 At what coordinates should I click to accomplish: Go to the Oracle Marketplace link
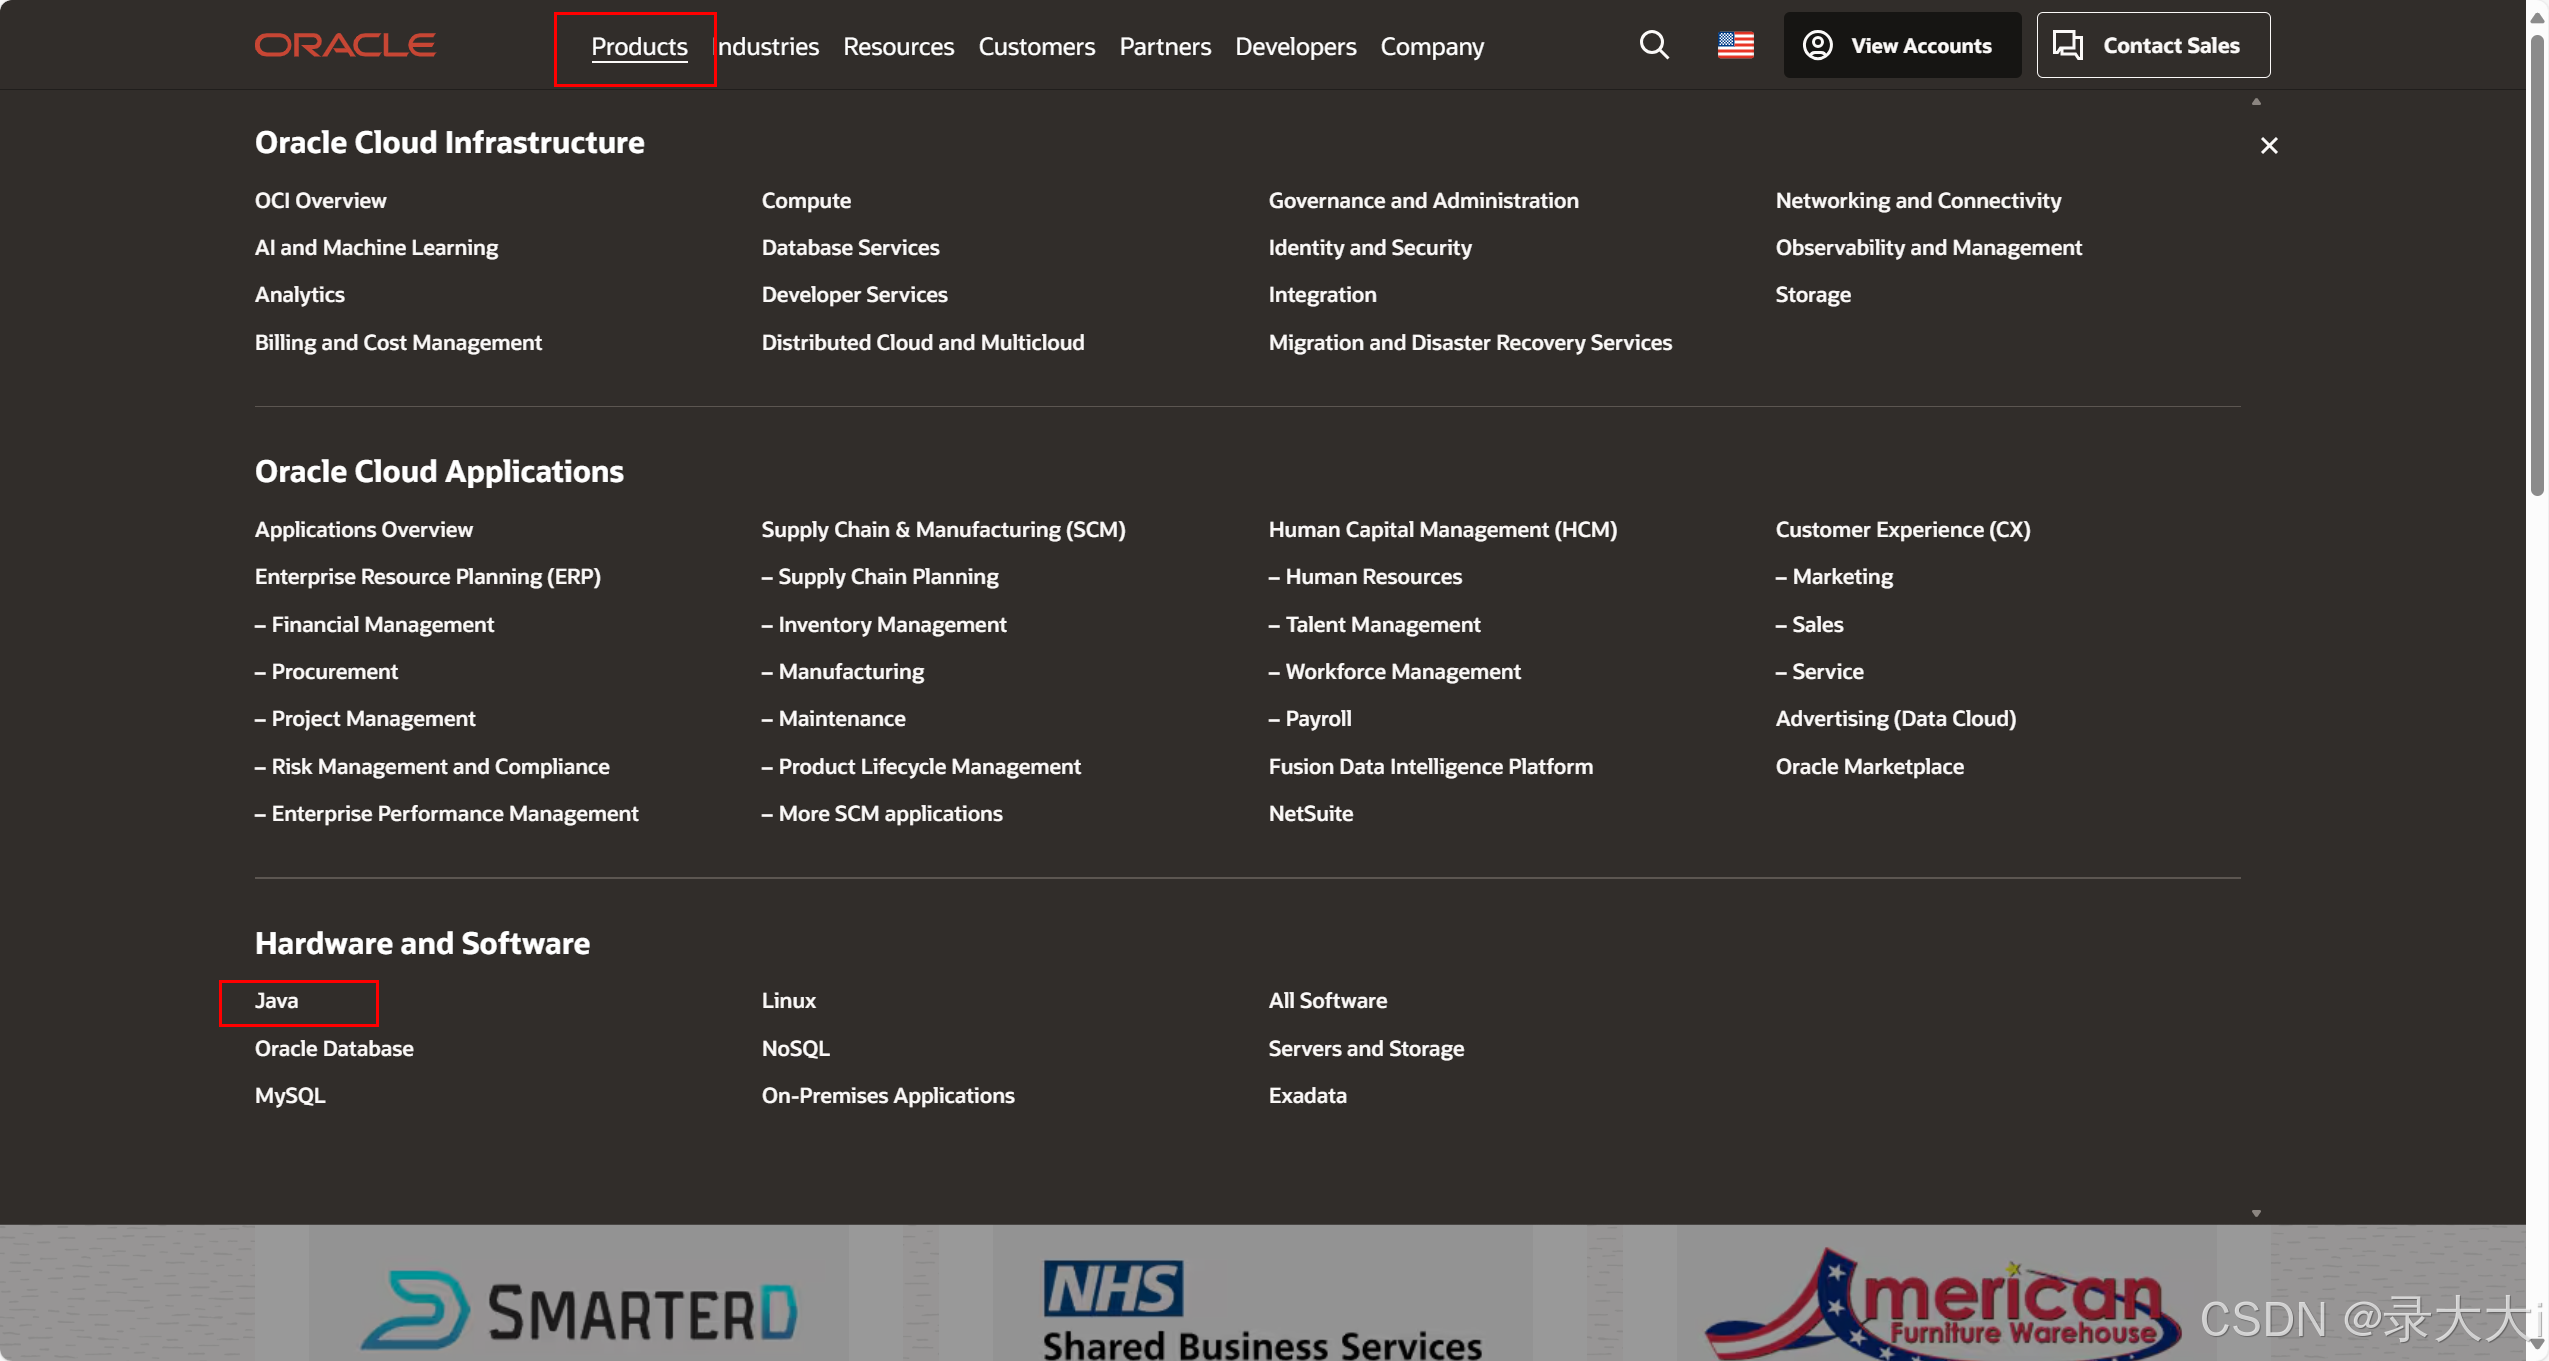click(1868, 766)
